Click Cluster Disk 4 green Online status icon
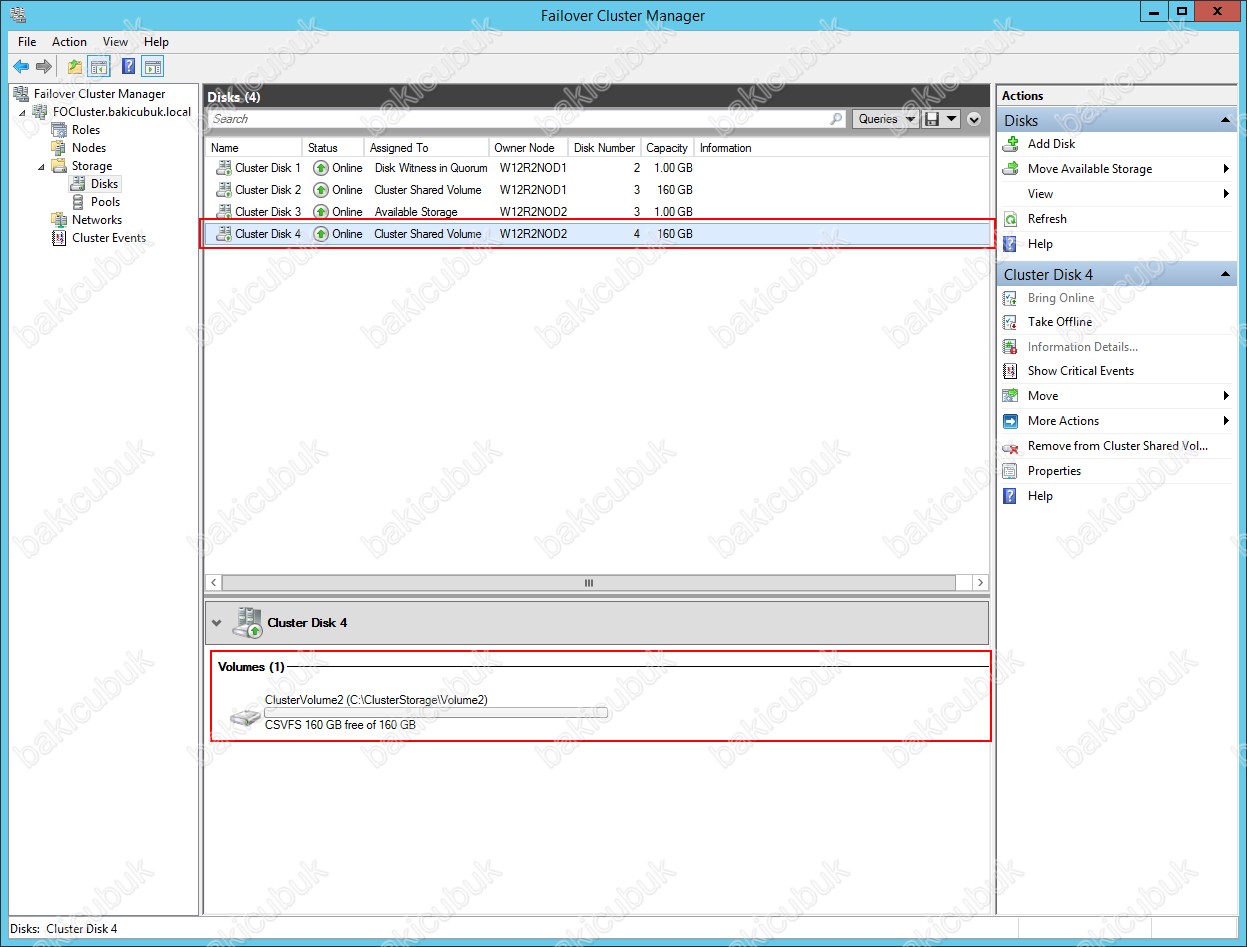 321,234
